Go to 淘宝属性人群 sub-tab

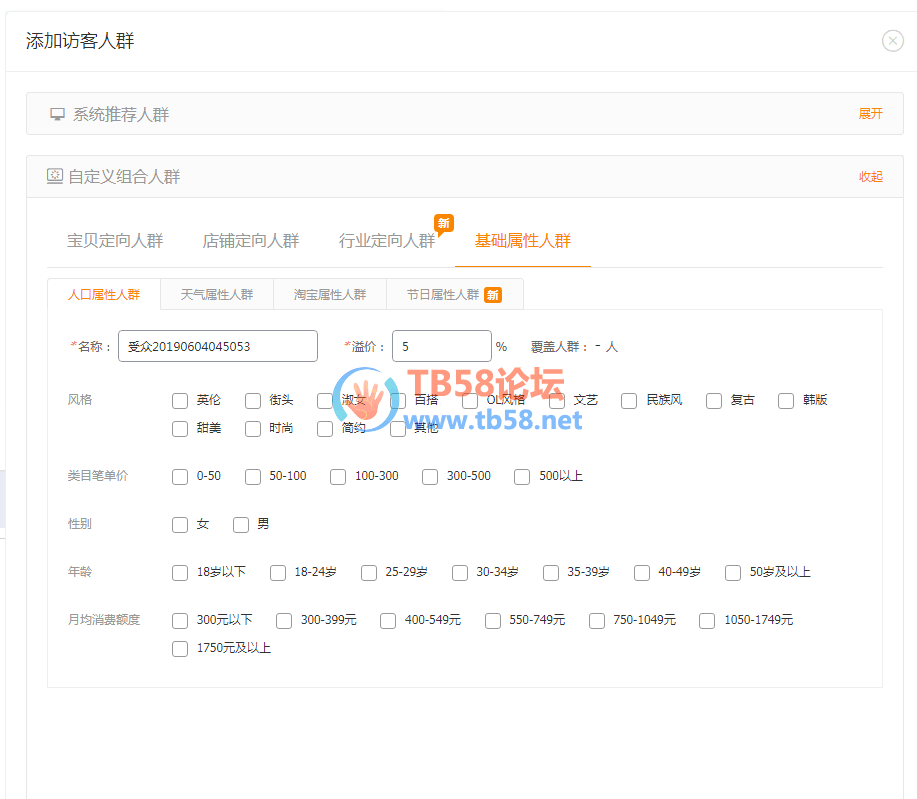click(x=330, y=295)
